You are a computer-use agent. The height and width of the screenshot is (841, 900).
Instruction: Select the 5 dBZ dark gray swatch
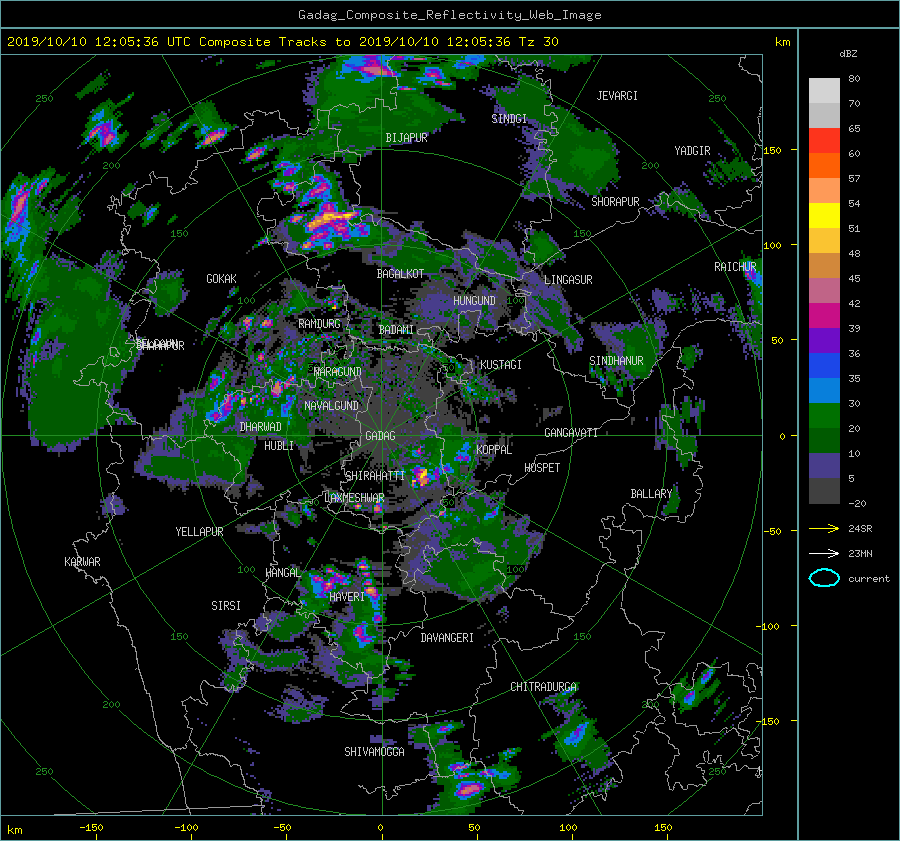pyautogui.click(x=824, y=490)
